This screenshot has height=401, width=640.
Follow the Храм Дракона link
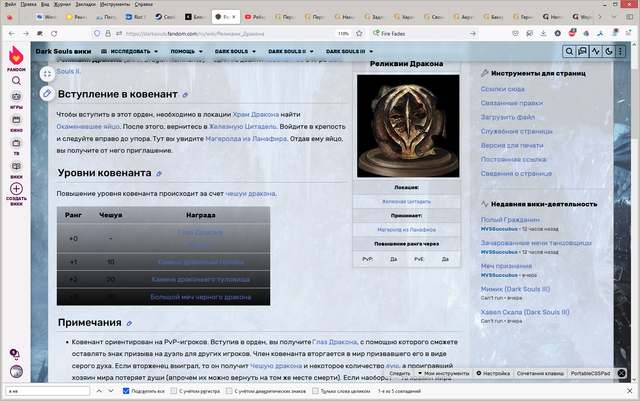click(256, 114)
